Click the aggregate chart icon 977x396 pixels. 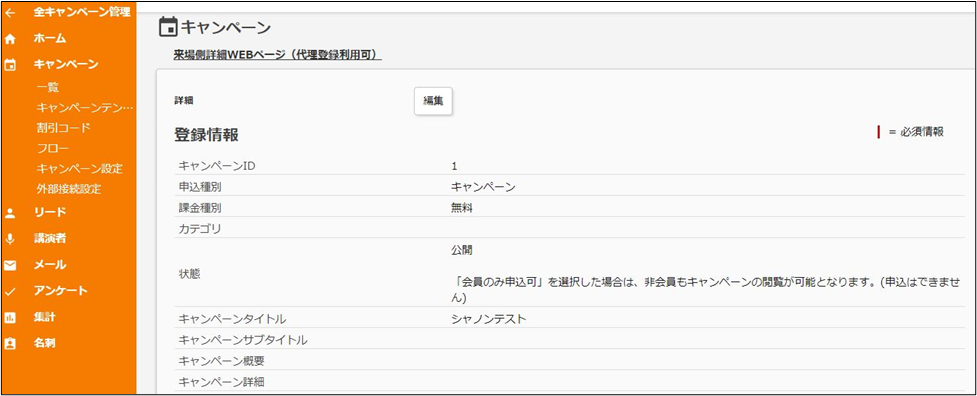9,318
